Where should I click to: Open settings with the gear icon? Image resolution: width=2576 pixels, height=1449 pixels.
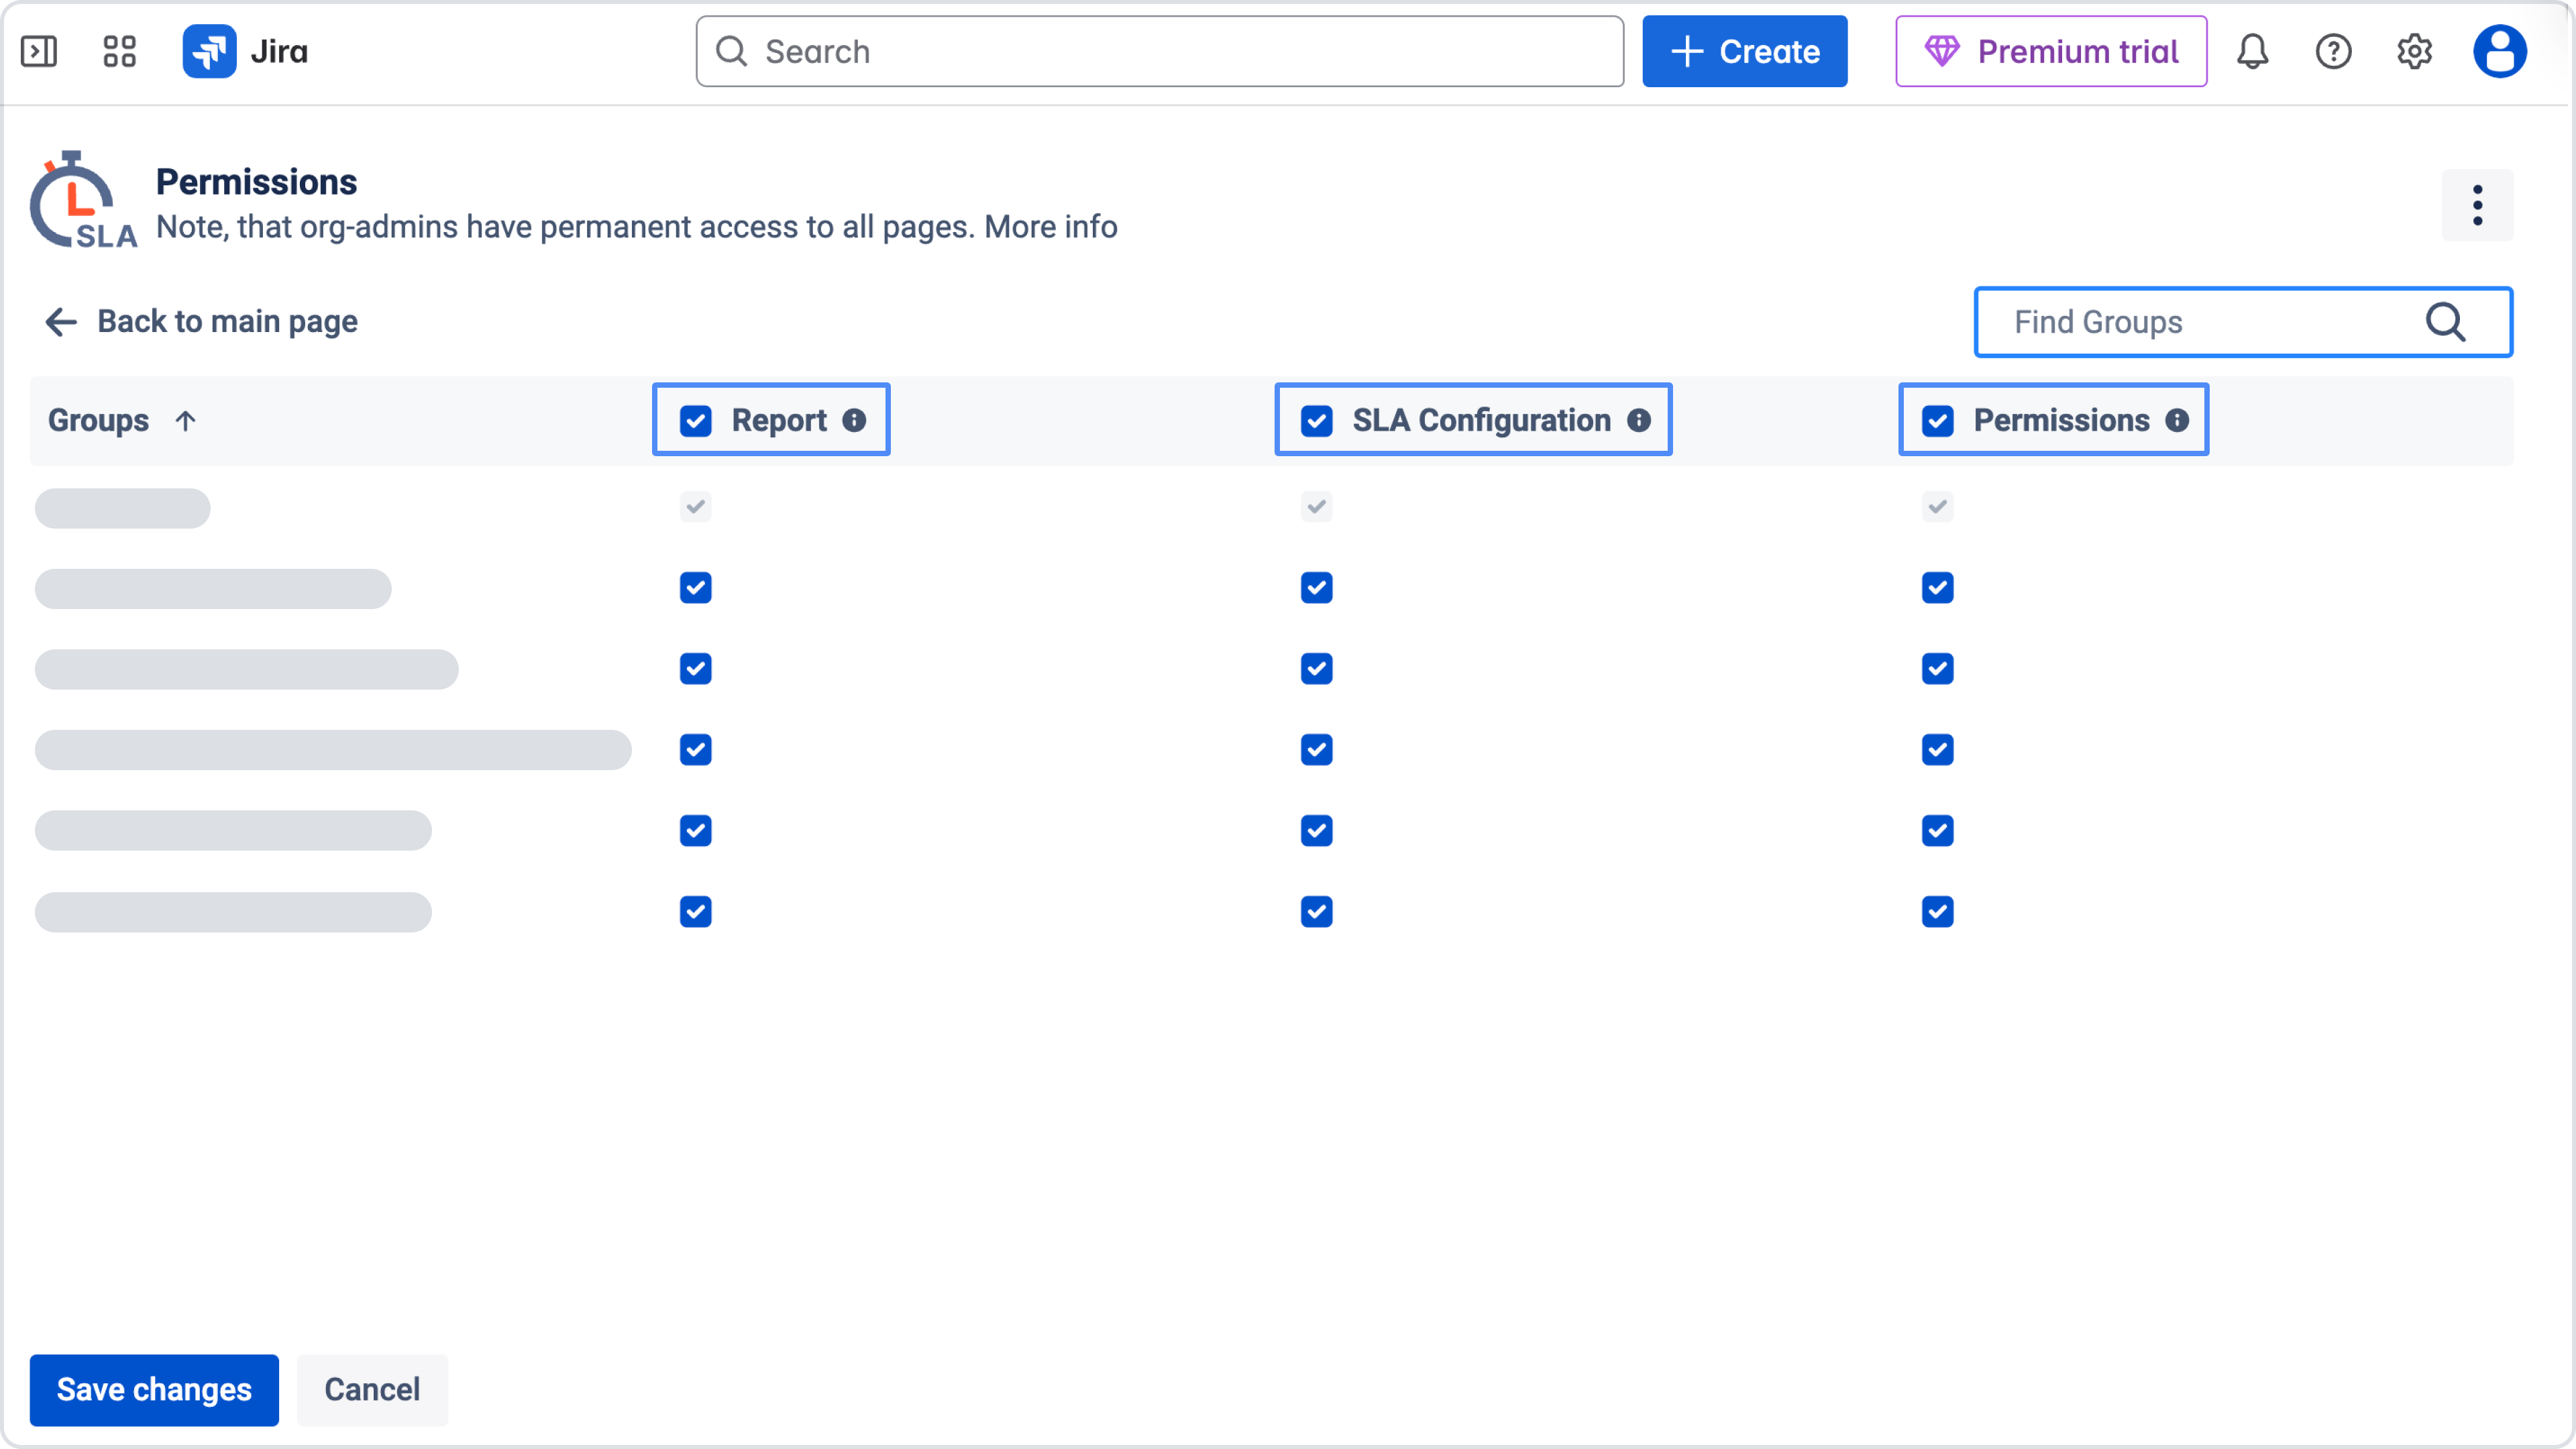pyautogui.click(x=2414, y=51)
